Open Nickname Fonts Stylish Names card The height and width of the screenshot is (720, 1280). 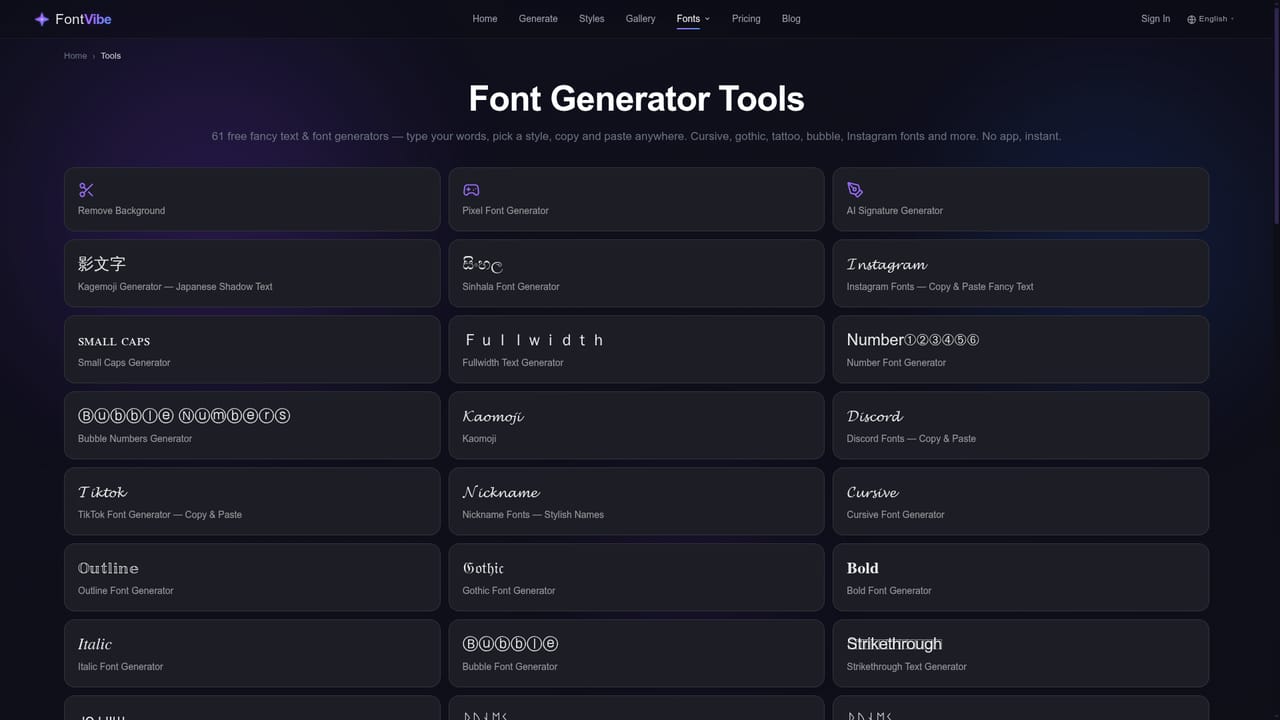tap(636, 502)
